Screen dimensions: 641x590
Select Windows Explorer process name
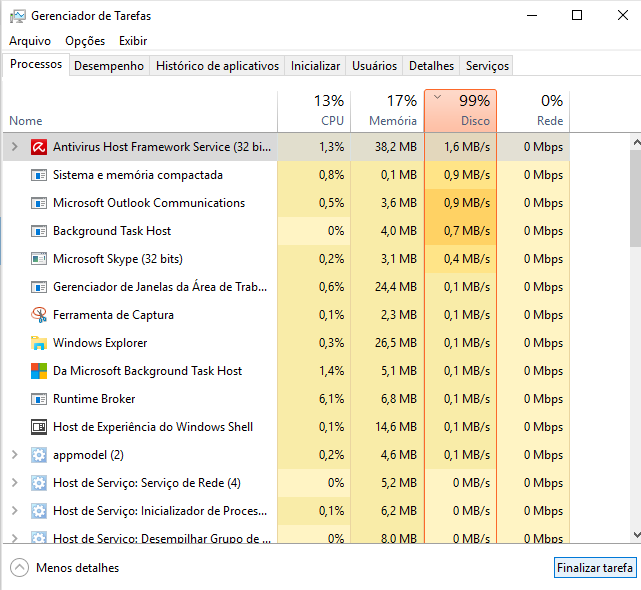click(100, 343)
